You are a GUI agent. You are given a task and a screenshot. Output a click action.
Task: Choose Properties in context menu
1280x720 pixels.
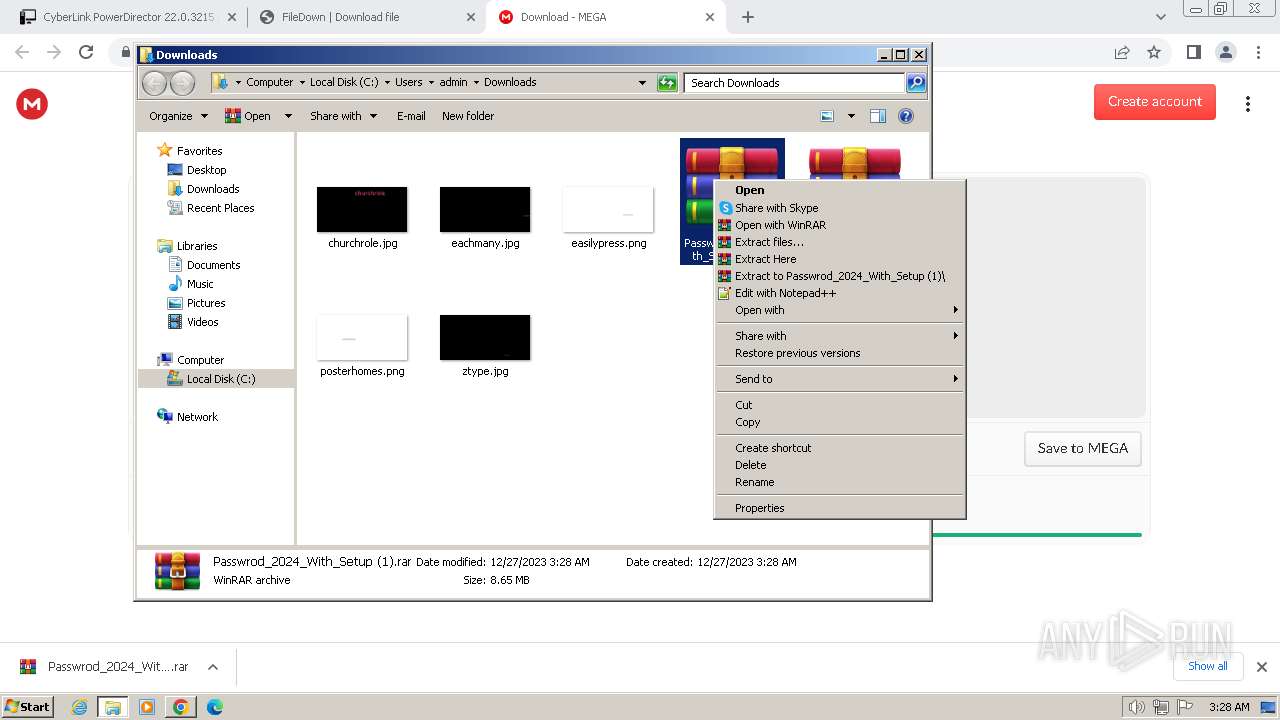pos(839,508)
